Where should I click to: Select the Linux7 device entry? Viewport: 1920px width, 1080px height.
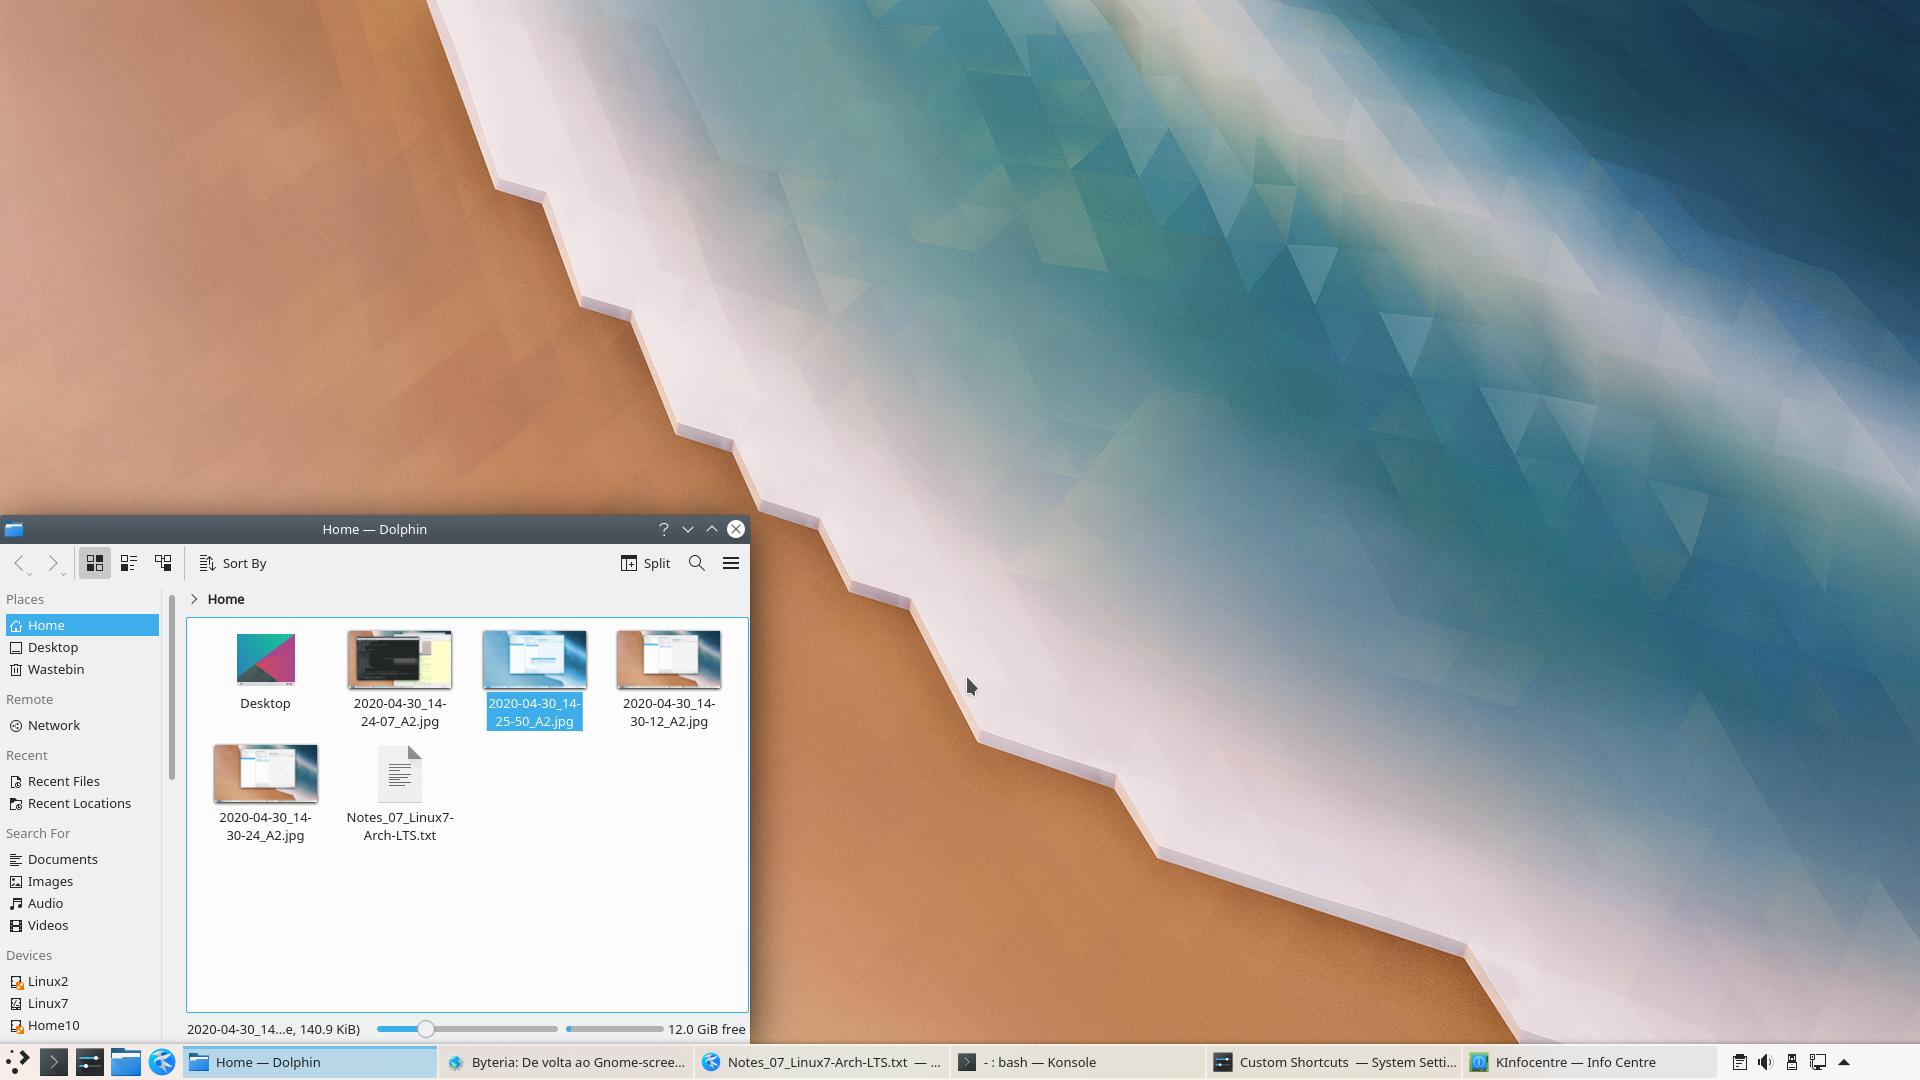[48, 1003]
